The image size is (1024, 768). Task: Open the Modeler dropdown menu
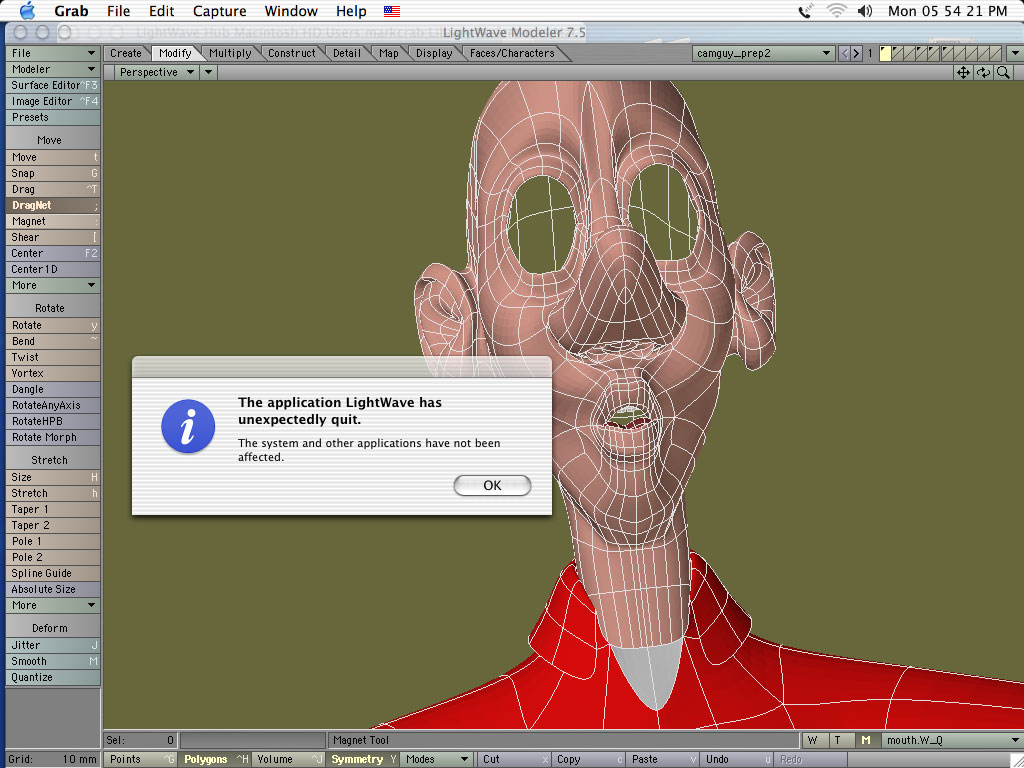tap(53, 69)
